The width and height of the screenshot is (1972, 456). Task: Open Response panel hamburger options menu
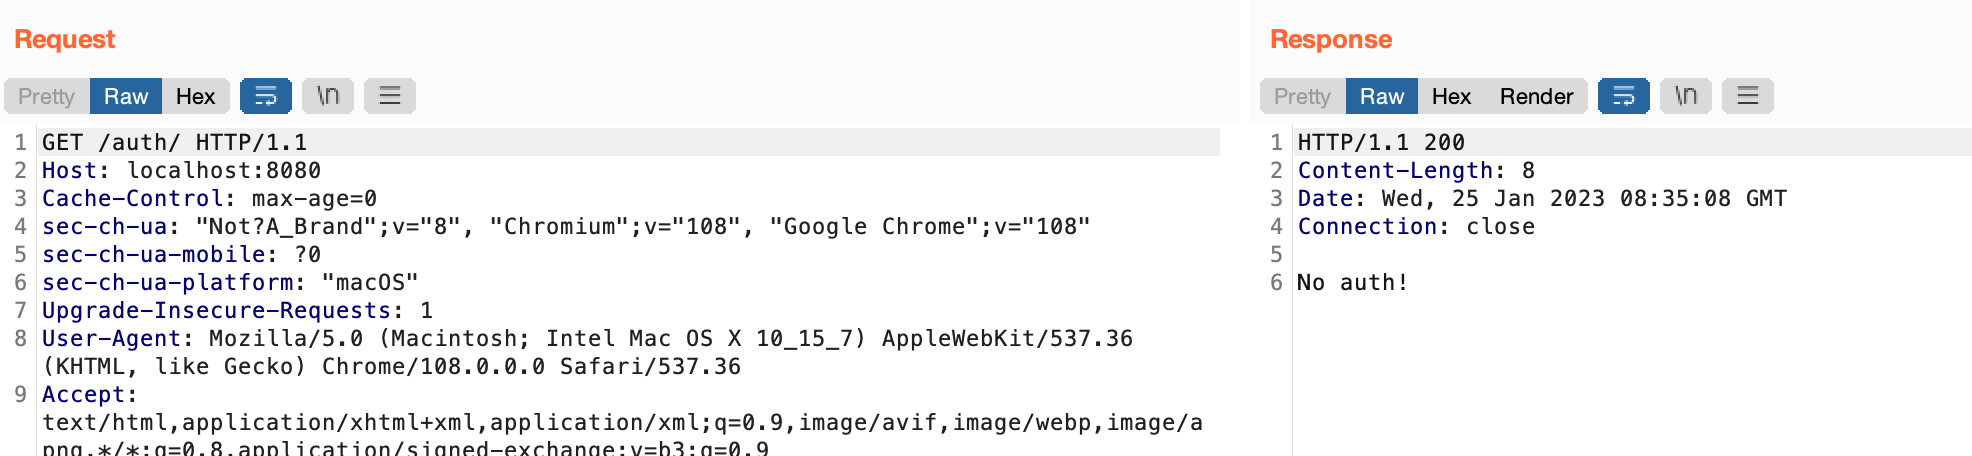coord(1748,96)
